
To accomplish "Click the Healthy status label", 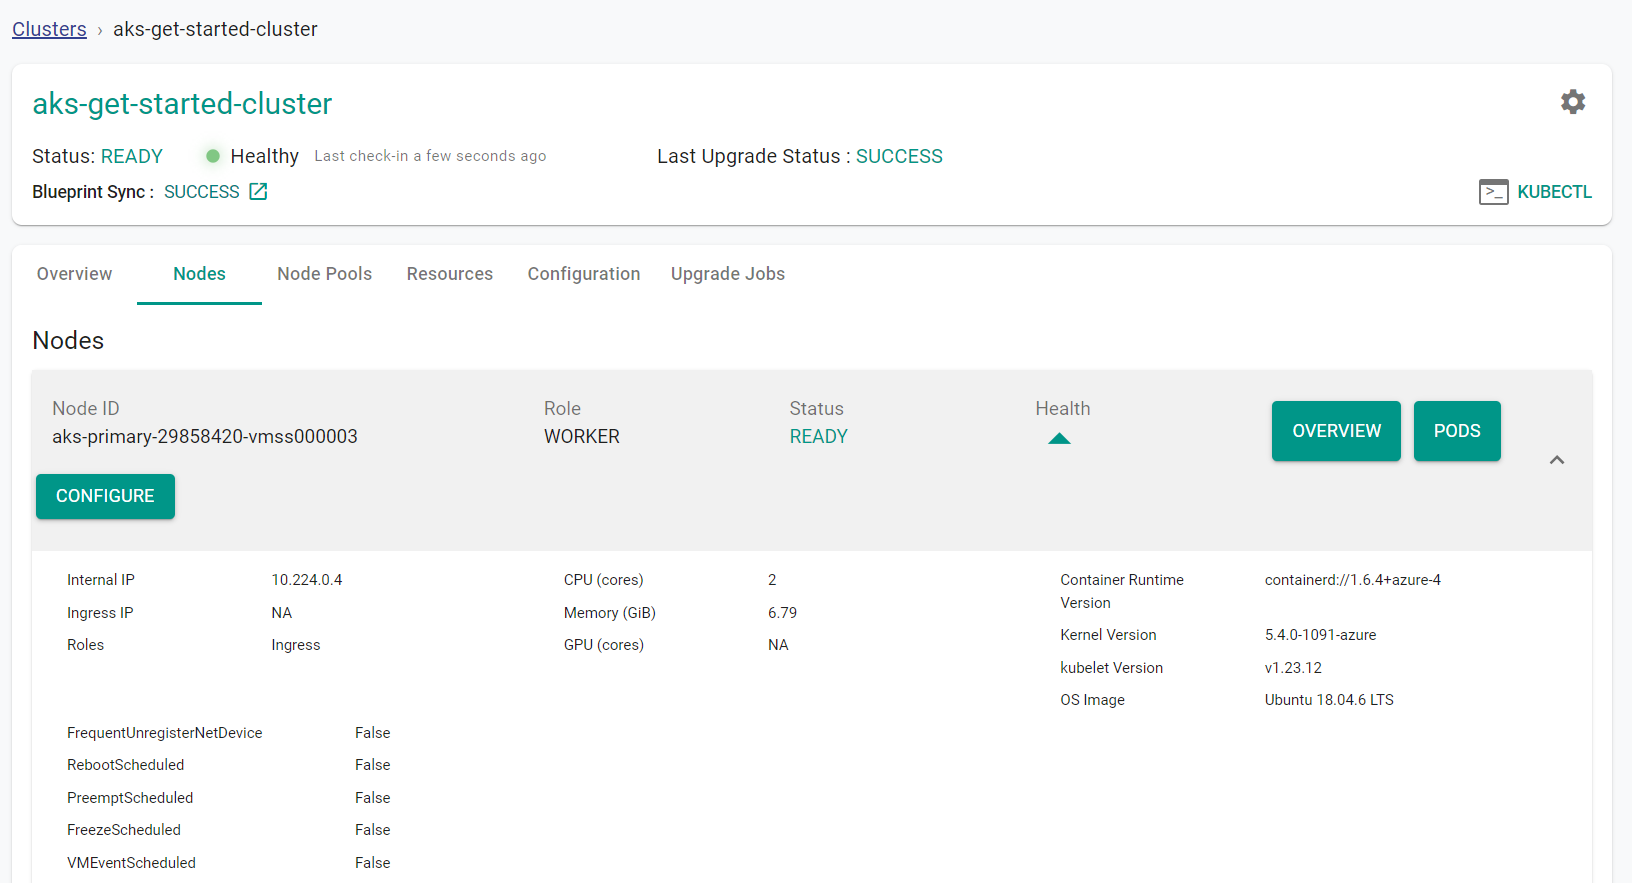I will coord(264,156).
